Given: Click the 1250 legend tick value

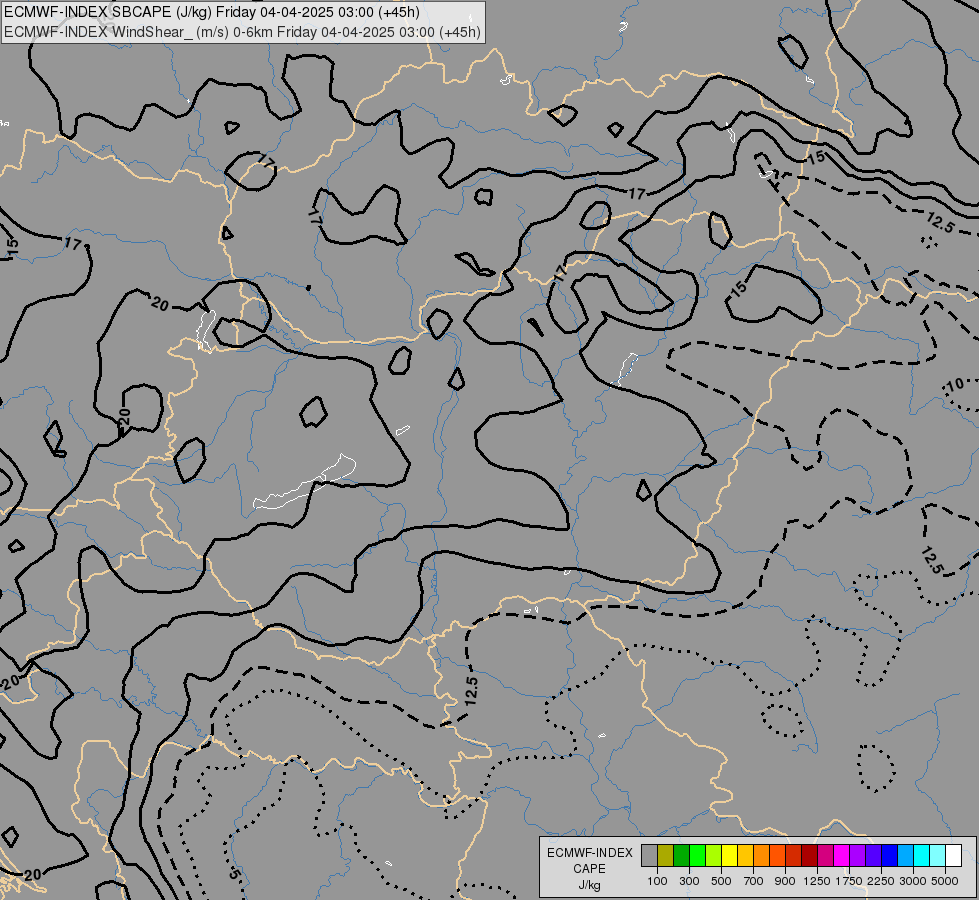Looking at the screenshot, I should point(817,881).
